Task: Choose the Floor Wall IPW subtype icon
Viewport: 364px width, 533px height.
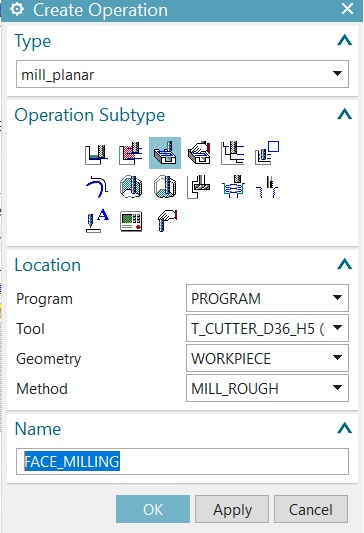Action: tap(131, 153)
